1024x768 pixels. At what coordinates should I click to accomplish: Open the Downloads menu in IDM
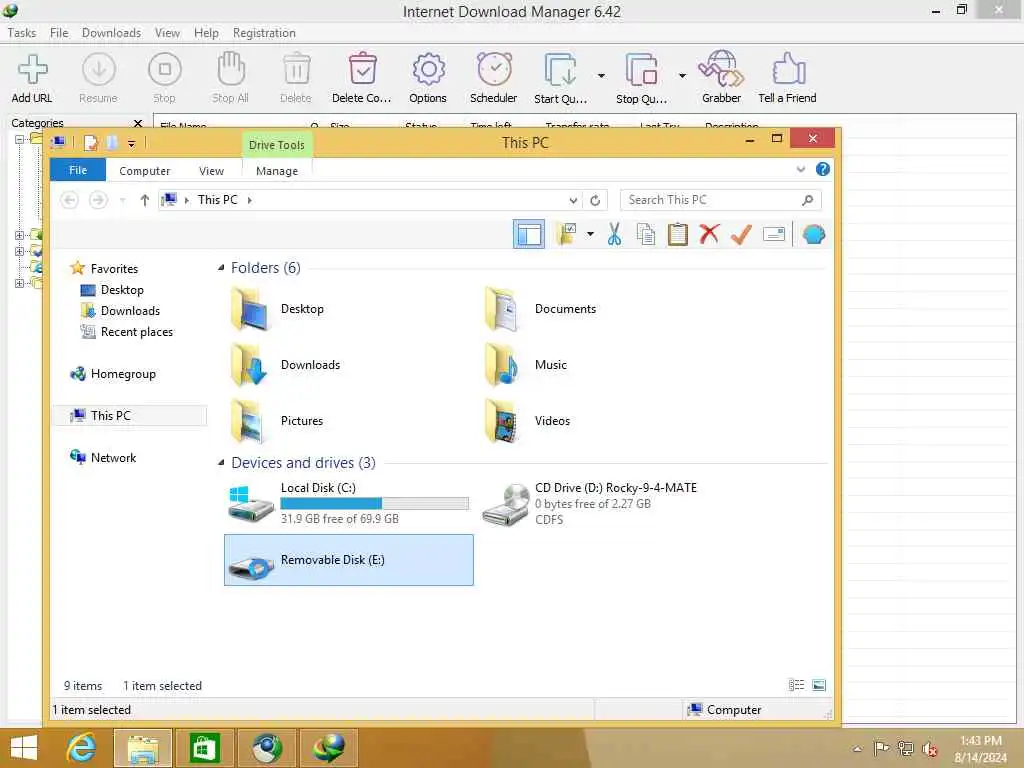tap(111, 33)
